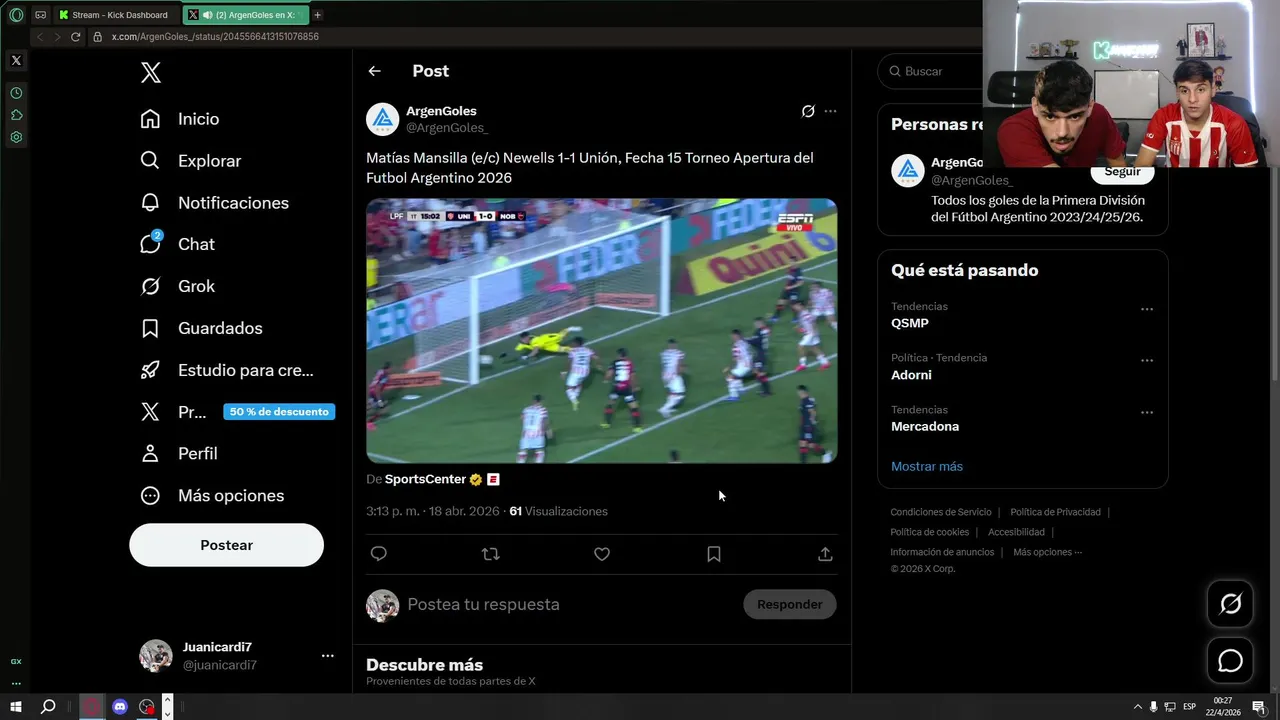Click the Juanicardi7 profile avatar
The width and height of the screenshot is (1280, 720).
(155, 656)
